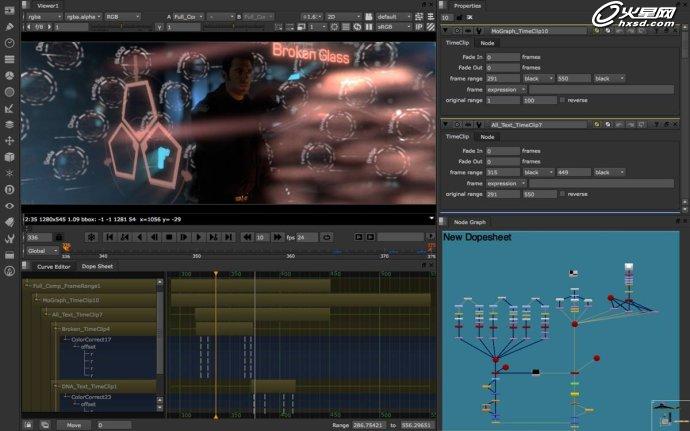Toggle proxy mode button in viewer
This screenshot has height=431, width=690.
pyautogui.click(x=301, y=27)
